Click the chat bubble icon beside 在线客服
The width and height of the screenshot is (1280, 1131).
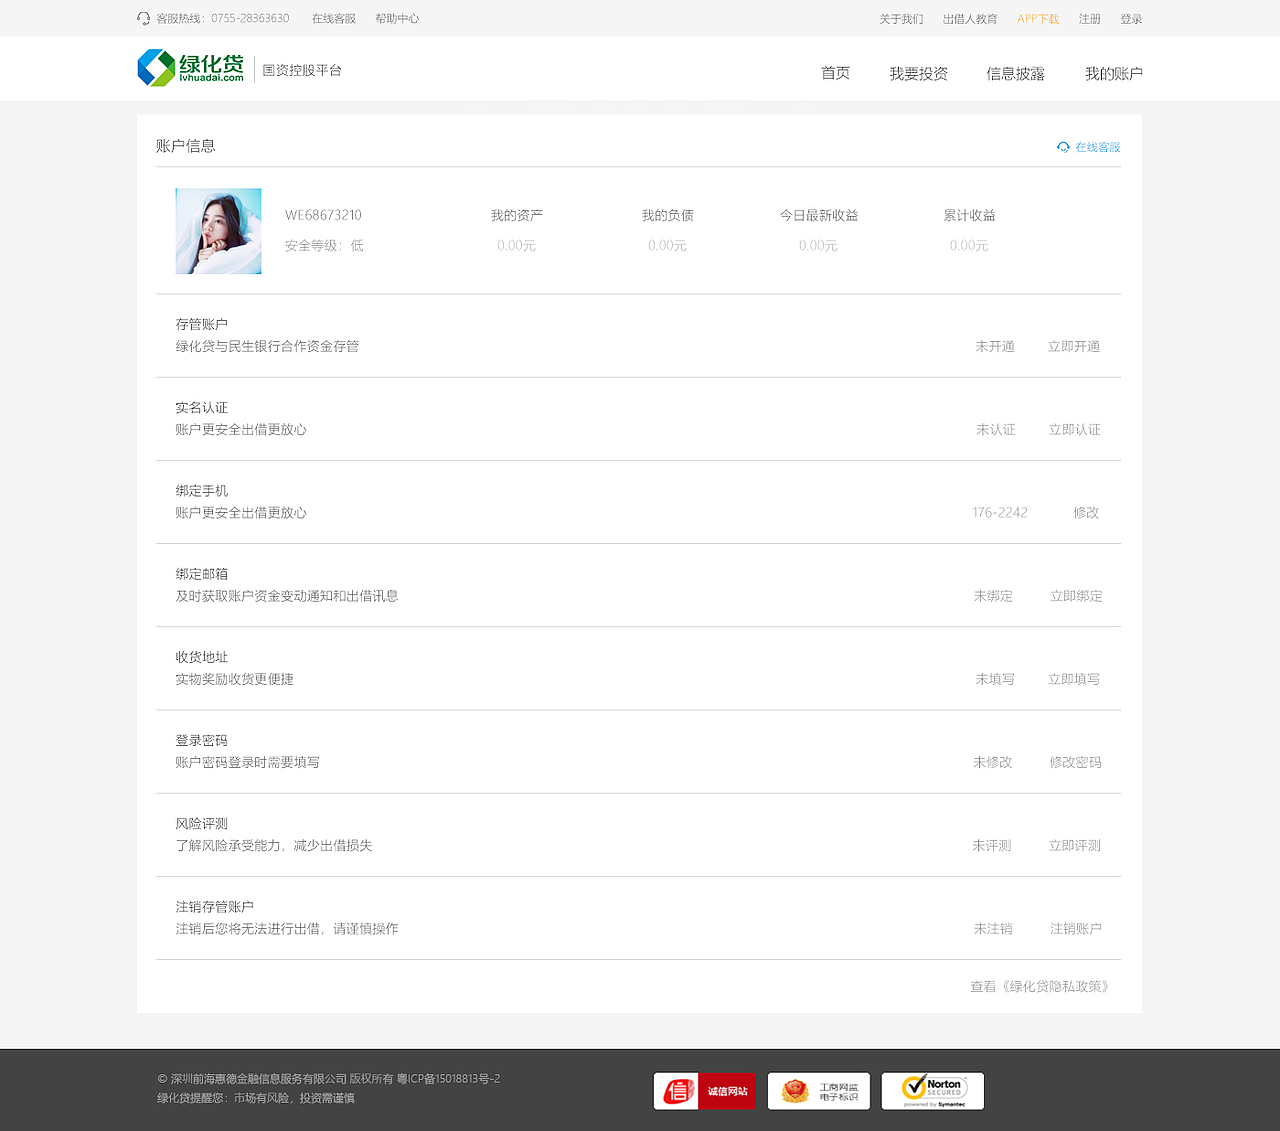pos(1063,146)
